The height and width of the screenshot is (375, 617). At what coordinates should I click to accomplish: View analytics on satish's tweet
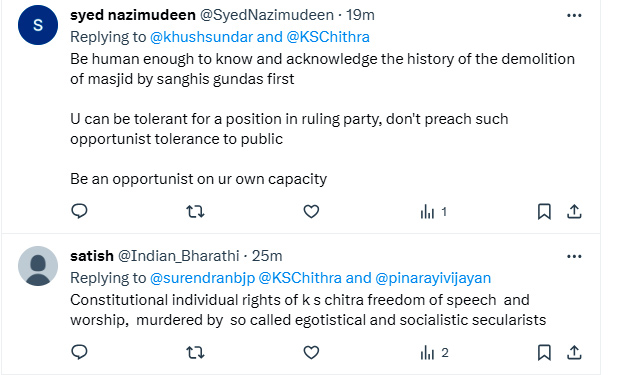pos(434,353)
